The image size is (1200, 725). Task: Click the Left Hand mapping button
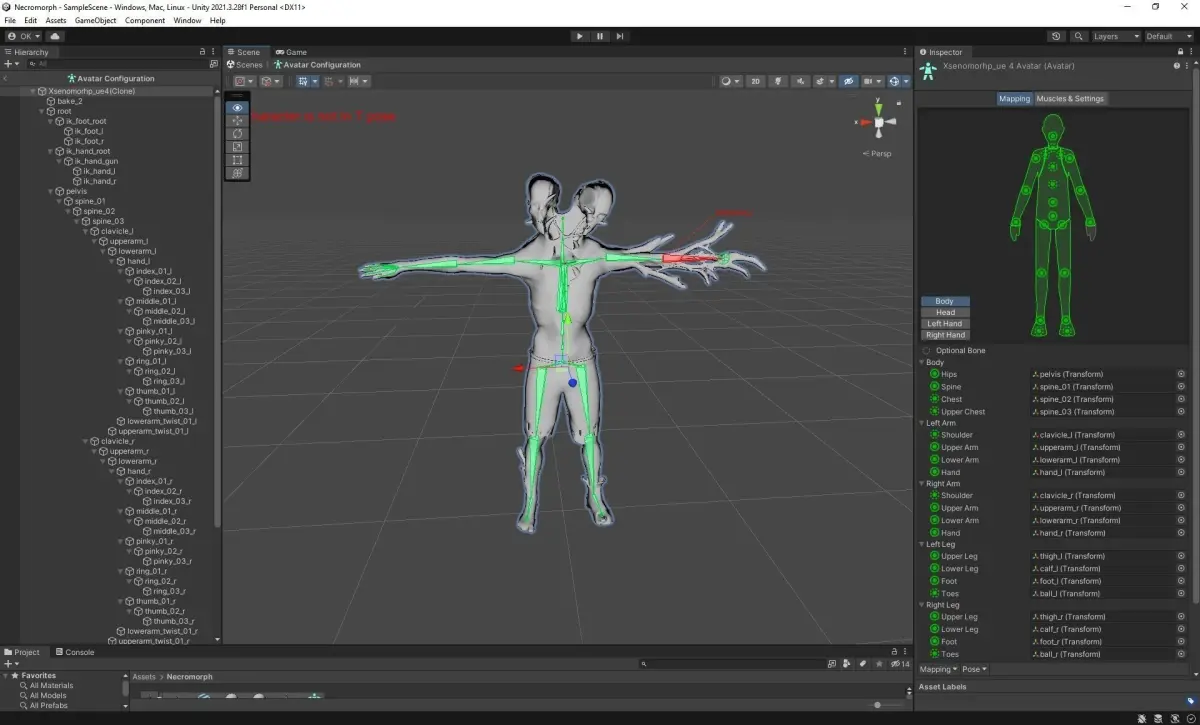pos(945,324)
